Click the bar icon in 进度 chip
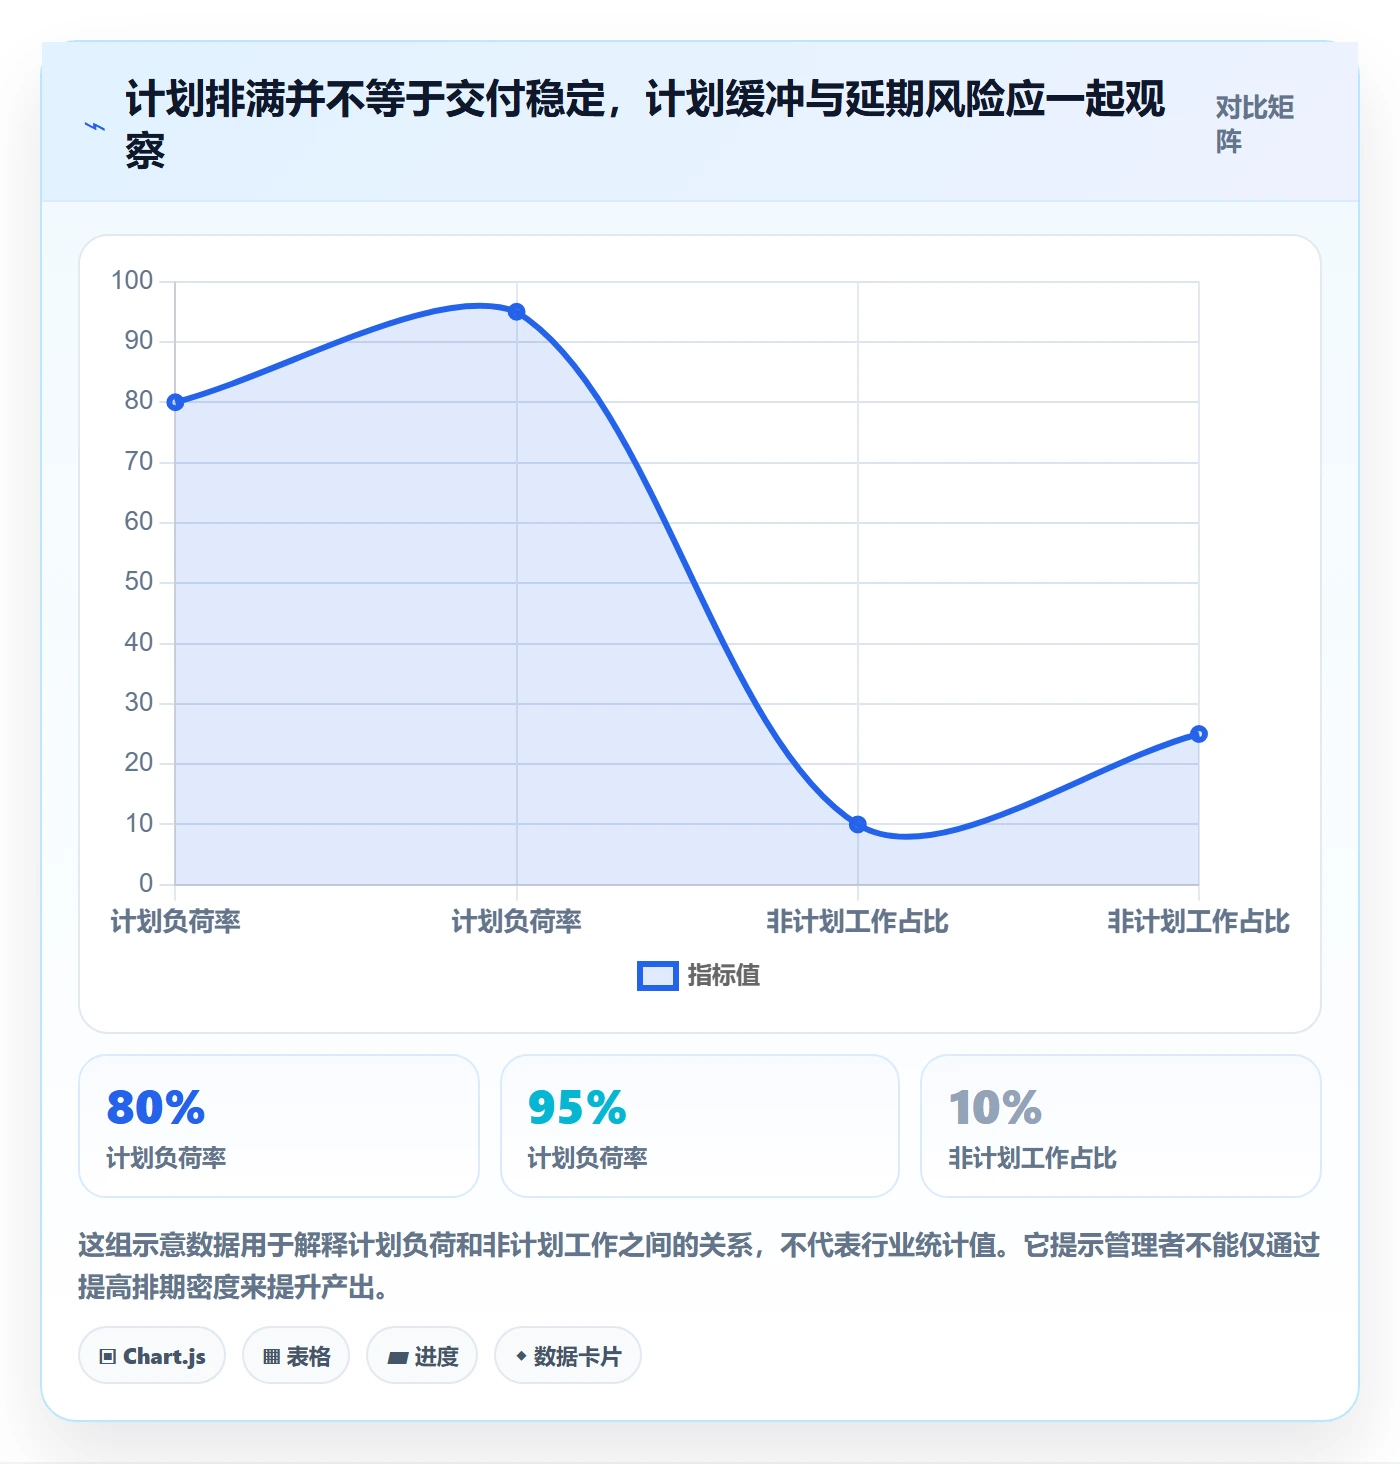Screen dimensions: 1400x1464 [x=398, y=1358]
